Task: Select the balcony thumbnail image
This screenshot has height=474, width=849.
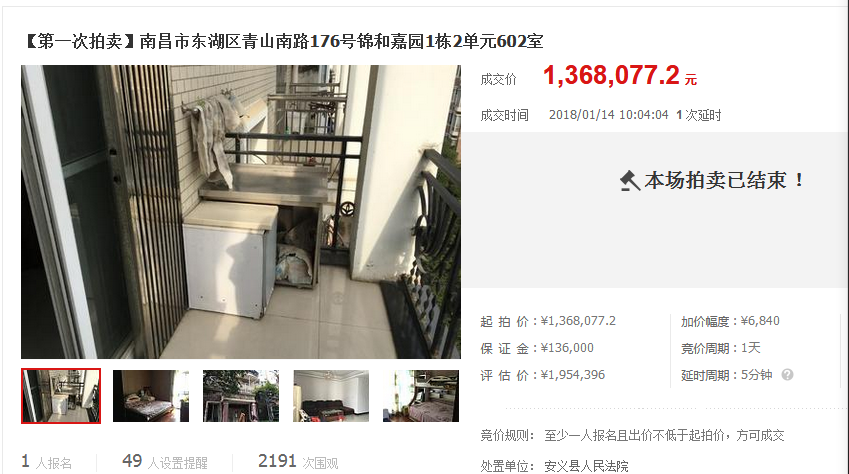Action: (x=61, y=396)
